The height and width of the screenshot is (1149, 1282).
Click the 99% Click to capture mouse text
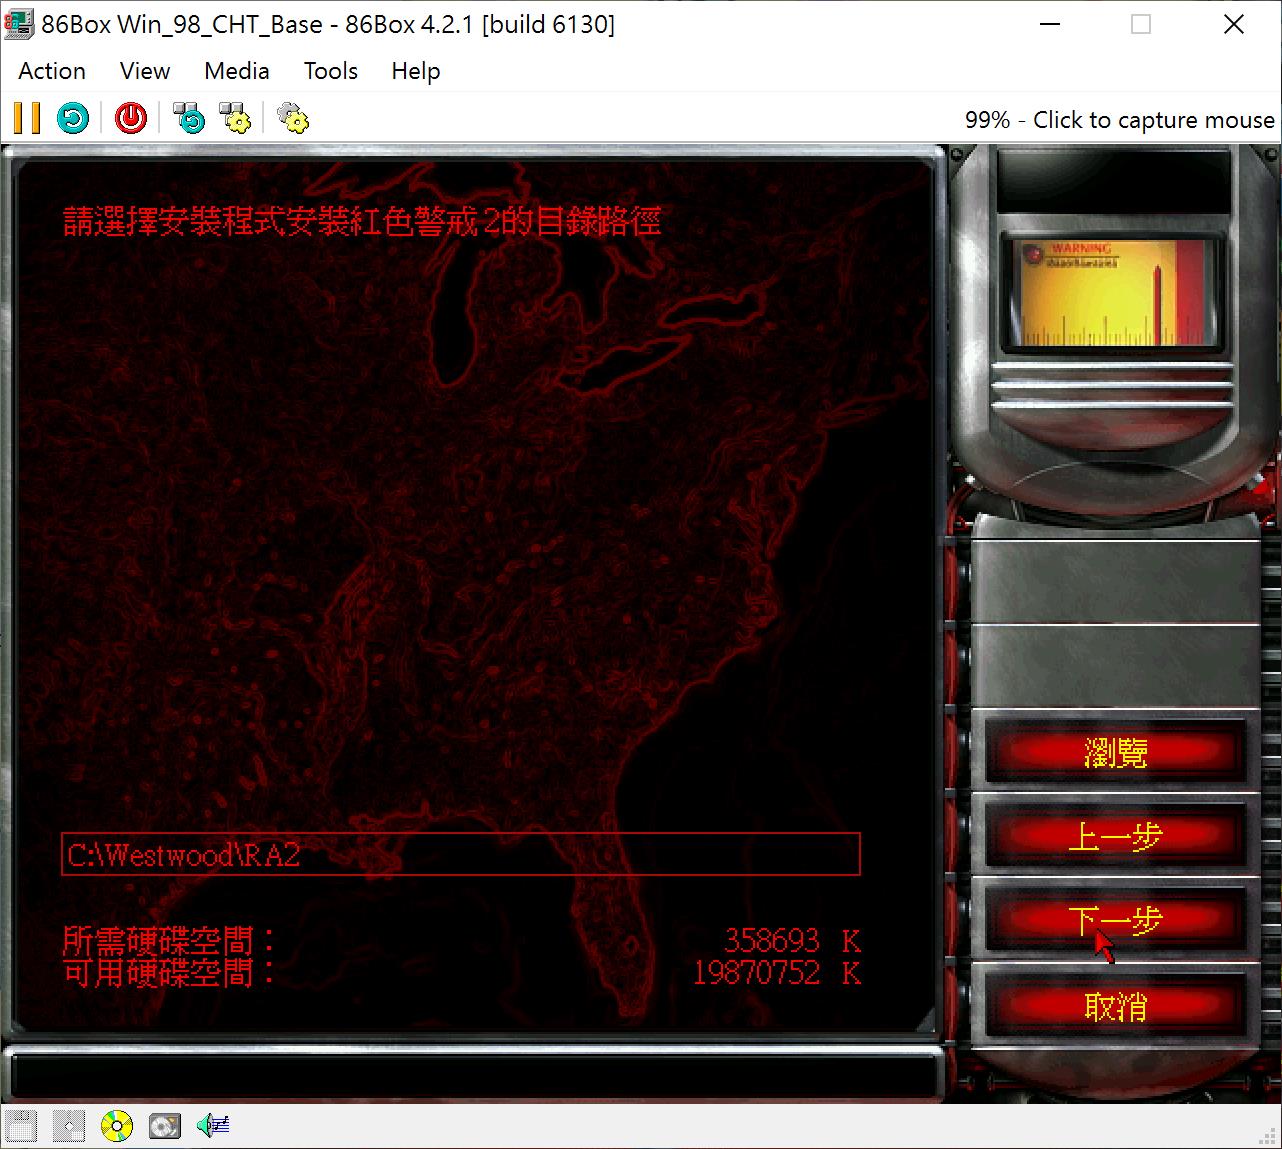coord(1119,120)
